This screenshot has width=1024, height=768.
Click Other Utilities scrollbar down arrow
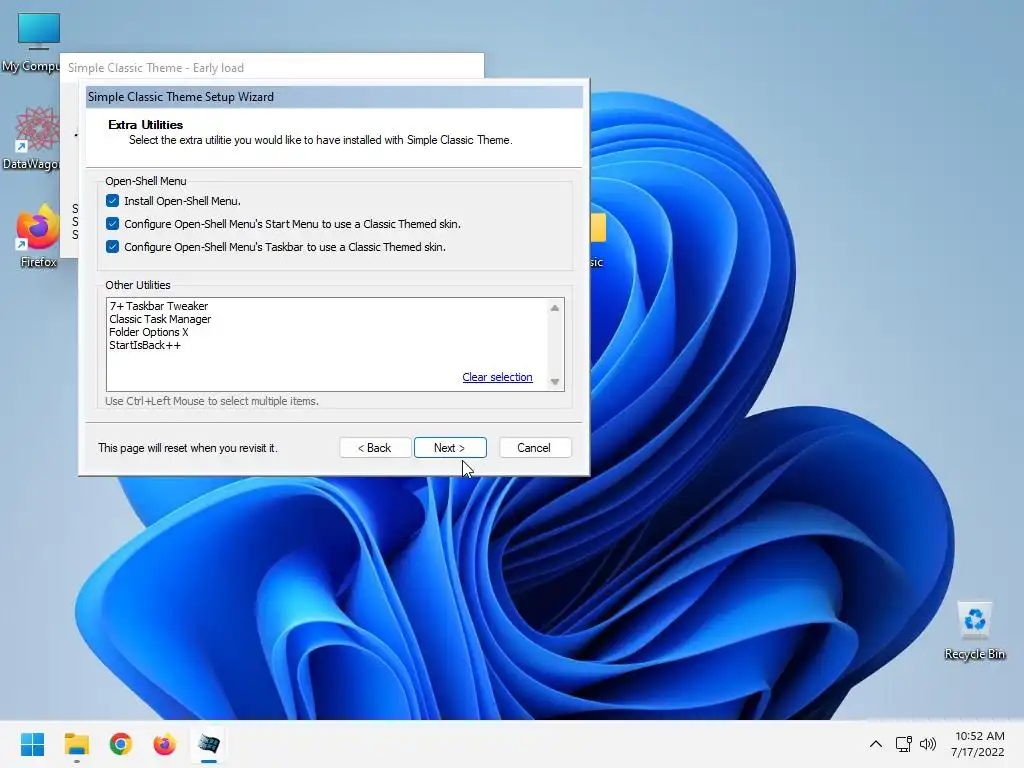tap(554, 381)
